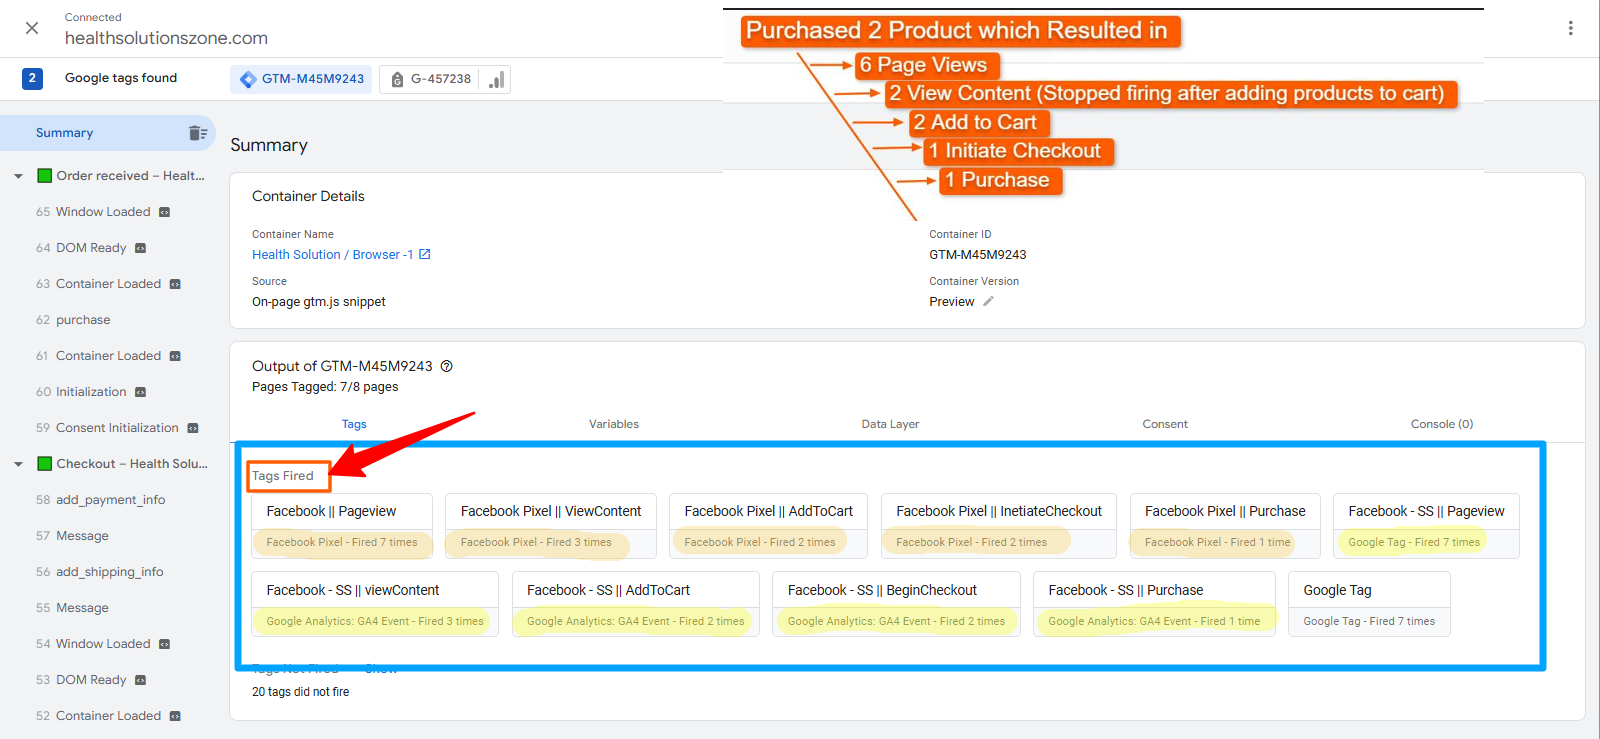Click the clear events icon beside Summary
This screenshot has height=739, width=1600.
tap(198, 133)
